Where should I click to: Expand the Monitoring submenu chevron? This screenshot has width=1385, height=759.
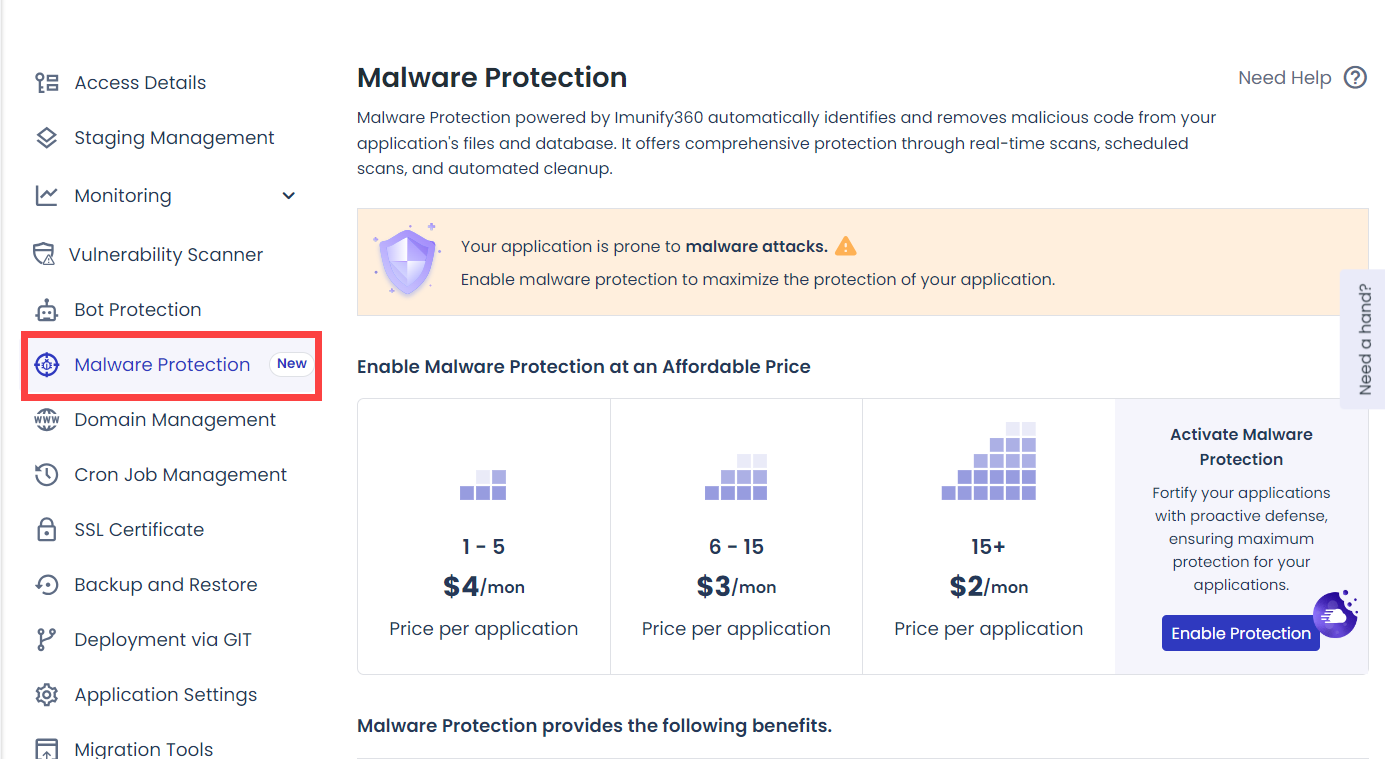[289, 196]
